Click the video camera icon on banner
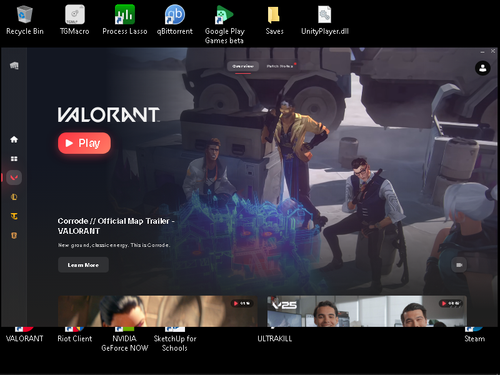The height and width of the screenshot is (375, 500). [x=459, y=265]
